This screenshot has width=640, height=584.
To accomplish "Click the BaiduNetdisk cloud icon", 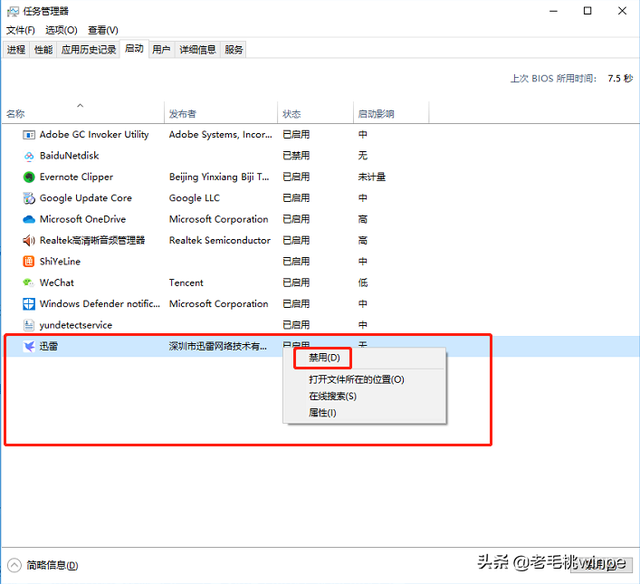I will pos(29,156).
